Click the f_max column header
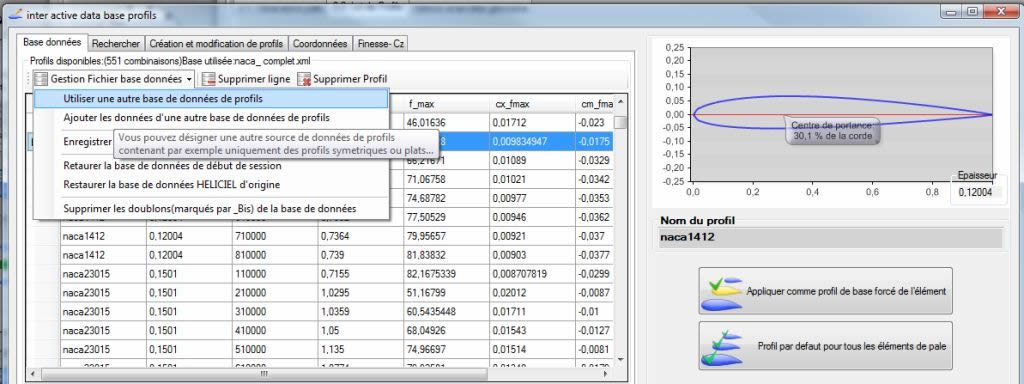 click(446, 104)
